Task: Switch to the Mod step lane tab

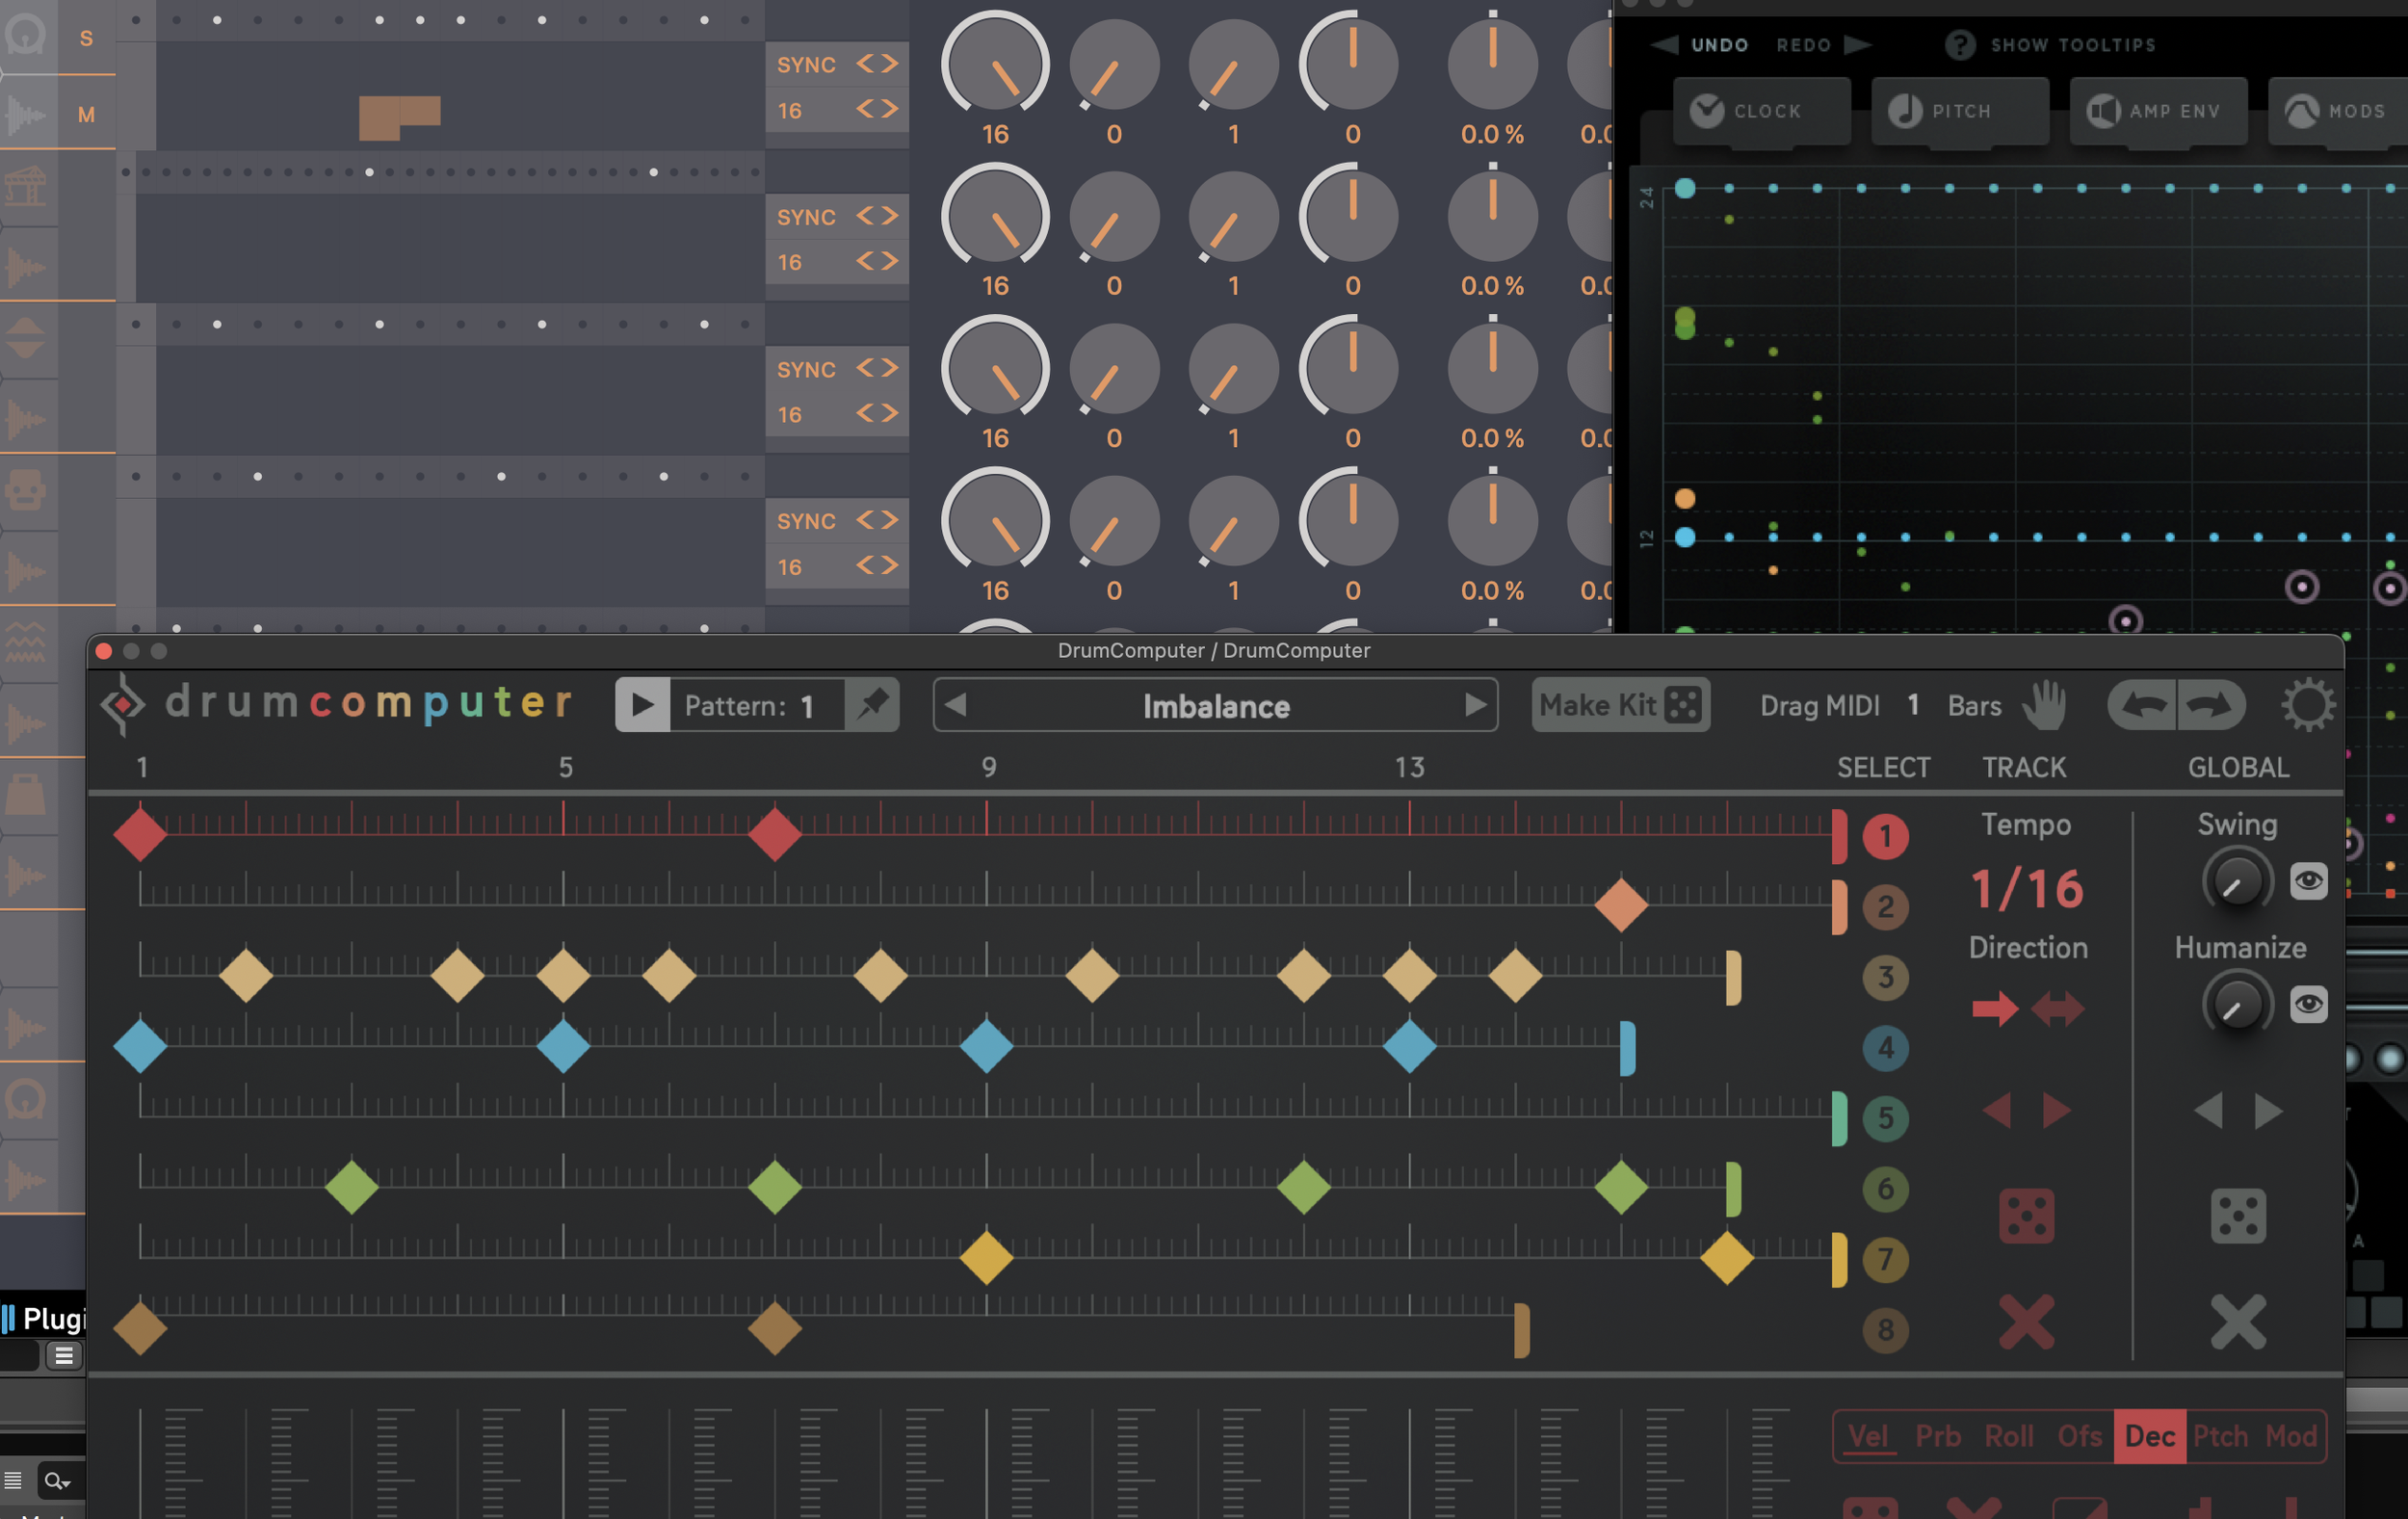Action: pos(2291,1436)
